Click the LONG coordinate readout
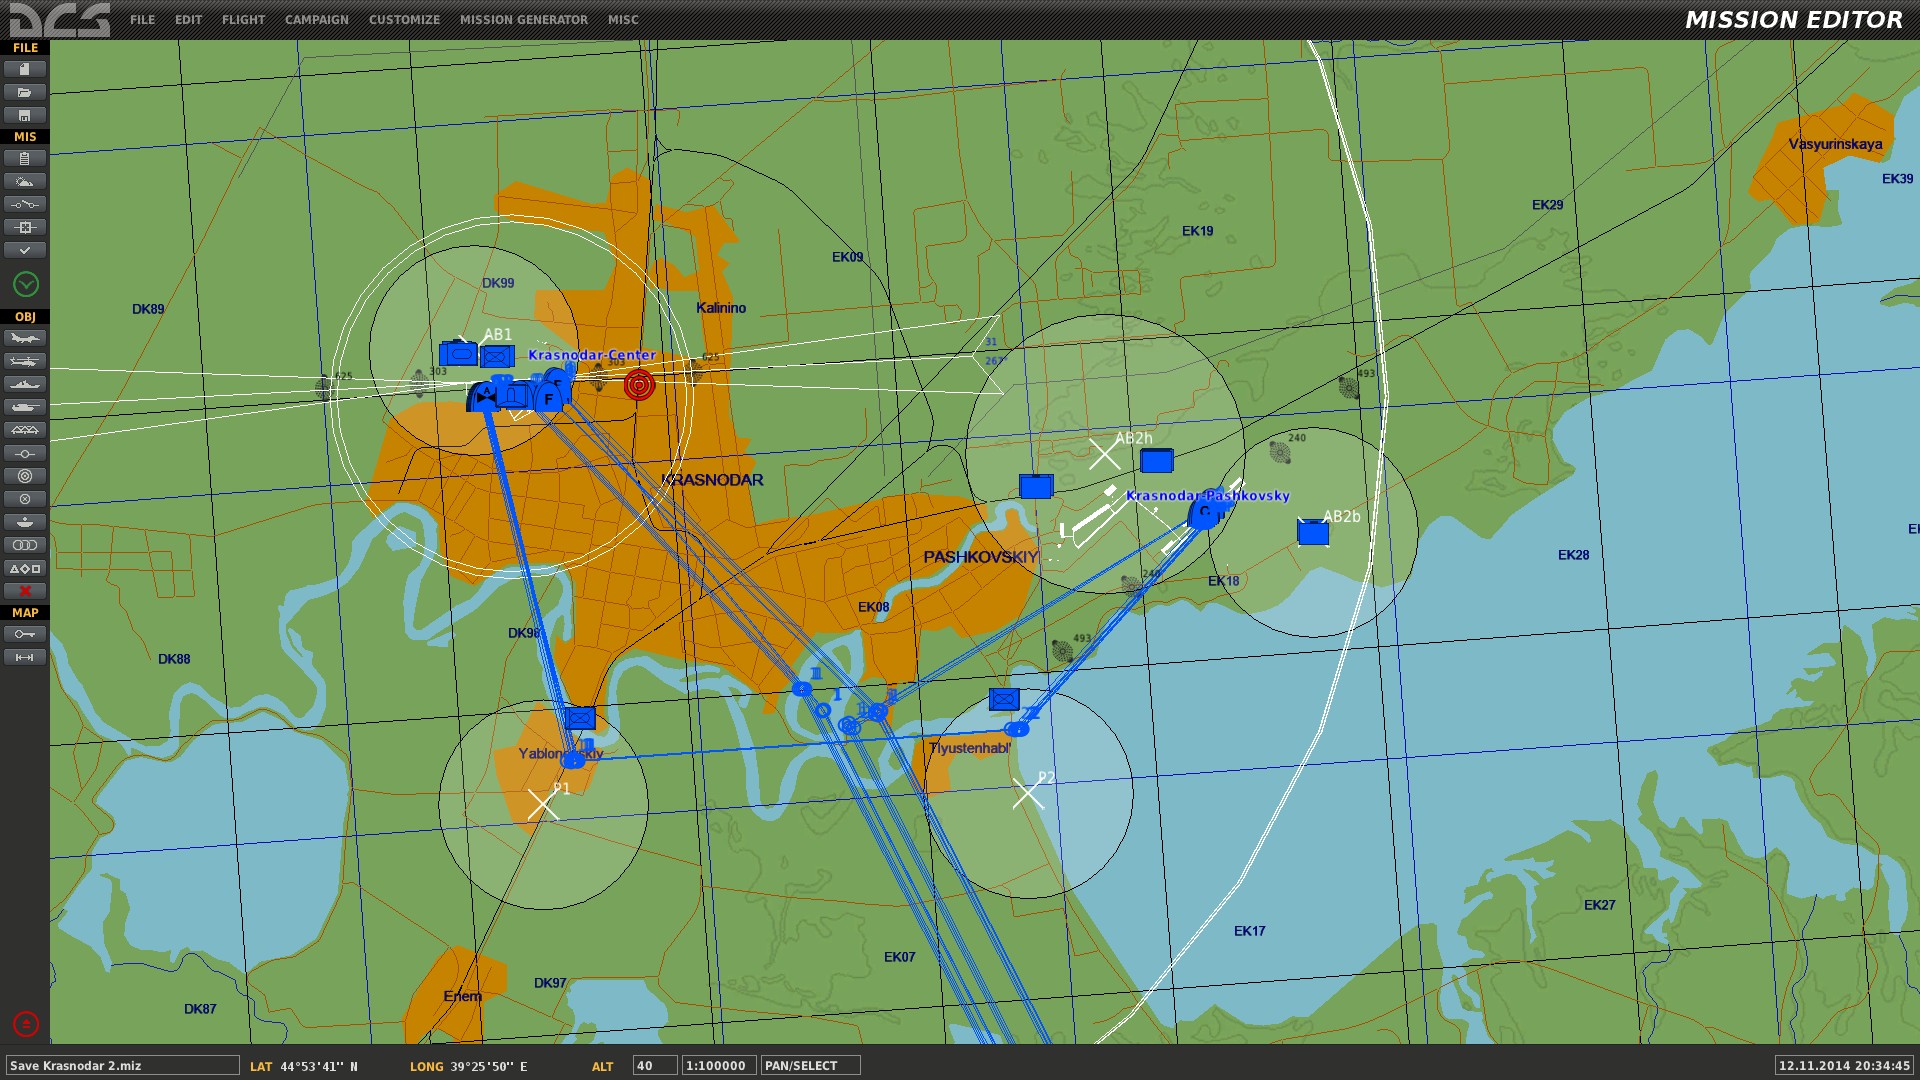 click(x=468, y=1067)
